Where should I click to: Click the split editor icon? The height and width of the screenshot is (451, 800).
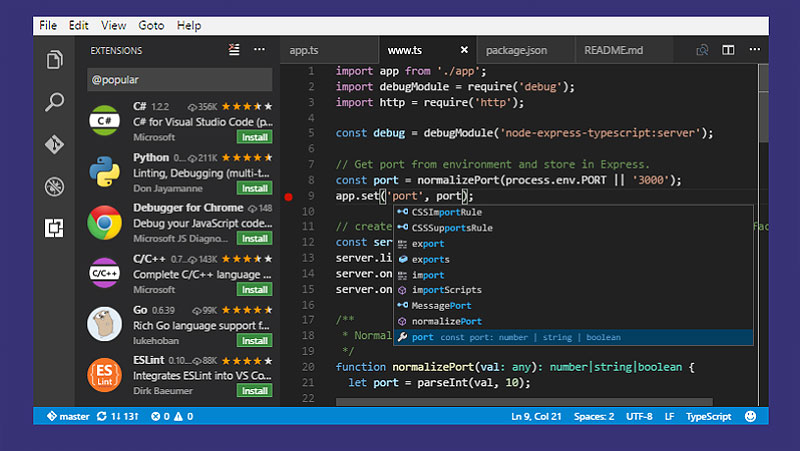click(x=728, y=49)
